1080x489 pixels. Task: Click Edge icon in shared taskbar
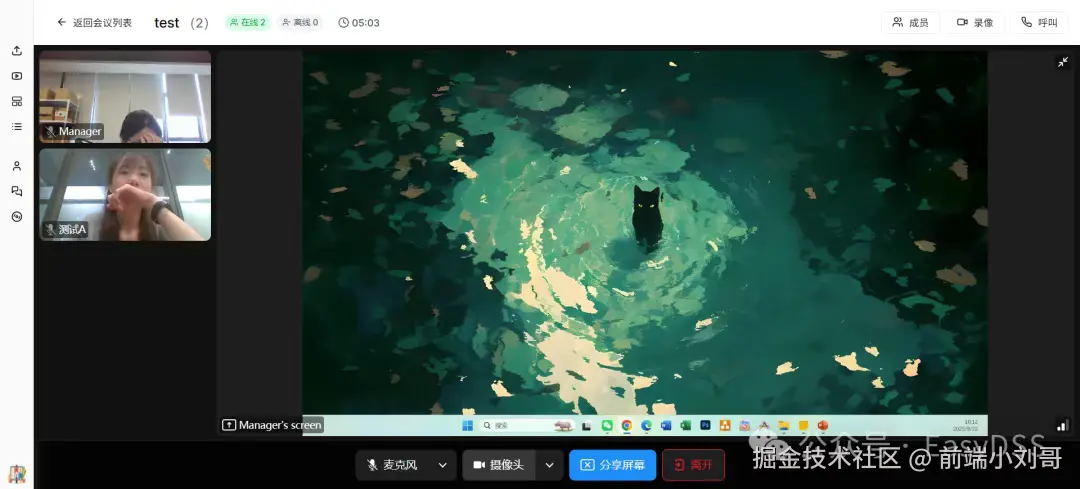pos(646,426)
